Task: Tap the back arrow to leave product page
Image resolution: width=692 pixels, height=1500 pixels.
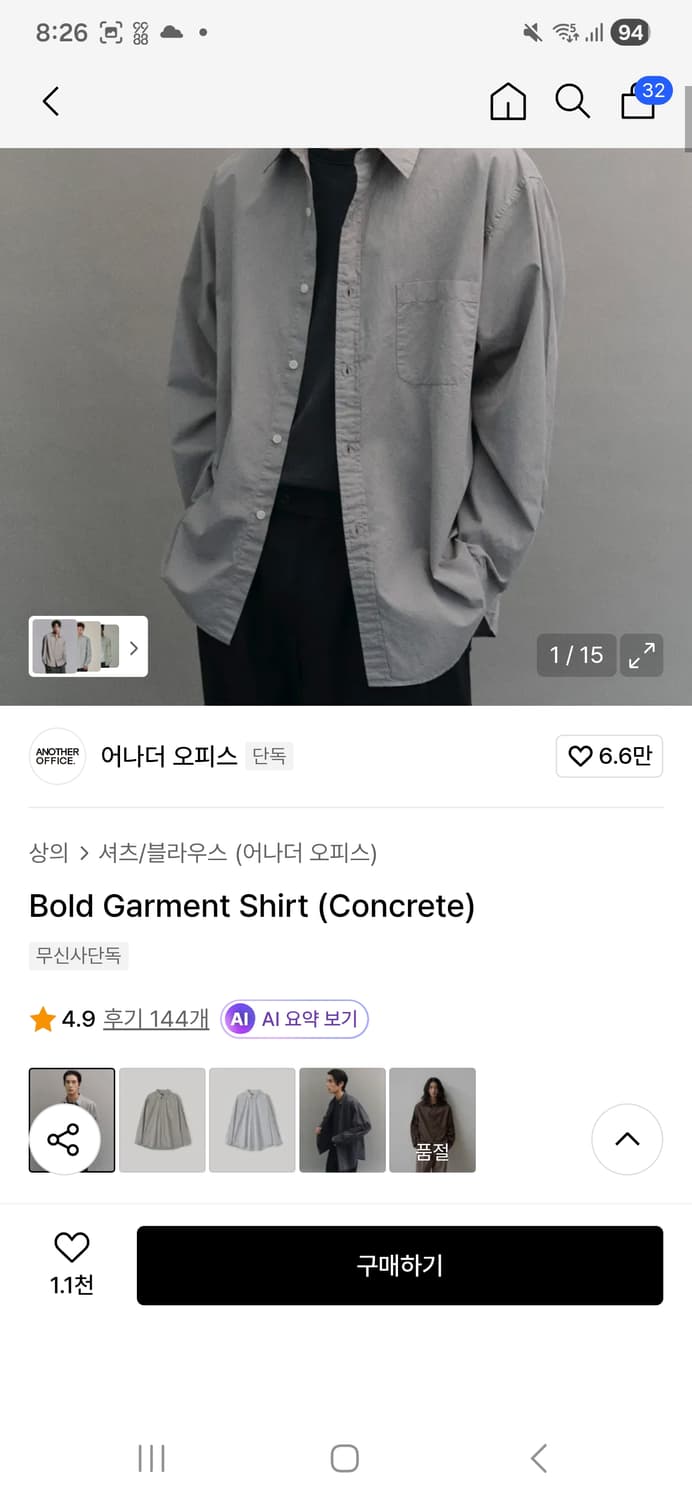Action: click(50, 101)
